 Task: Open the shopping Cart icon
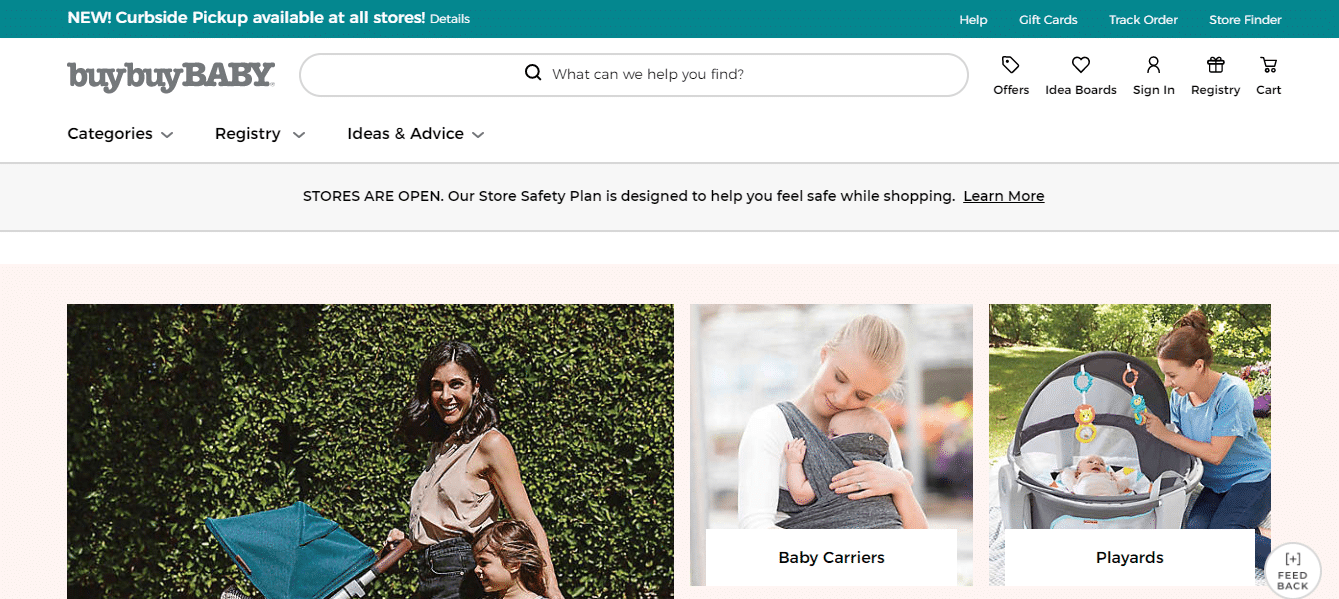[x=1268, y=66]
